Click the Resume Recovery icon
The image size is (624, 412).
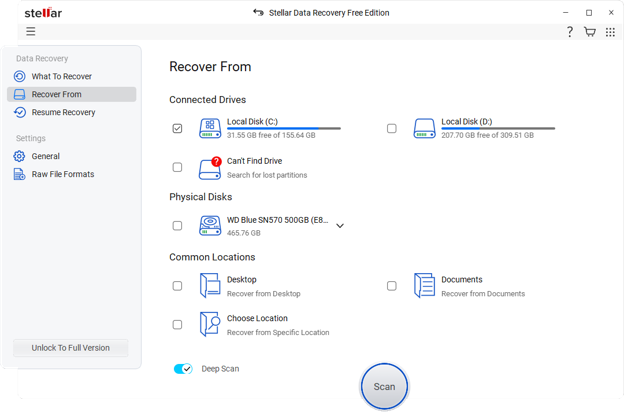pos(20,112)
